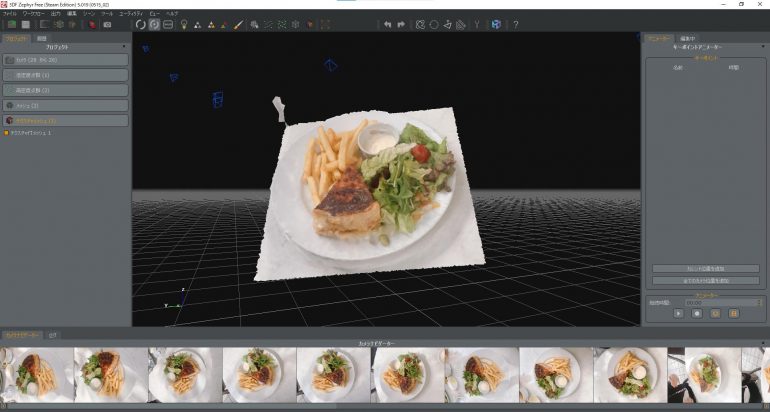Click the dense green dots icon
Viewport: 770px width, 412px height.
pos(282,25)
